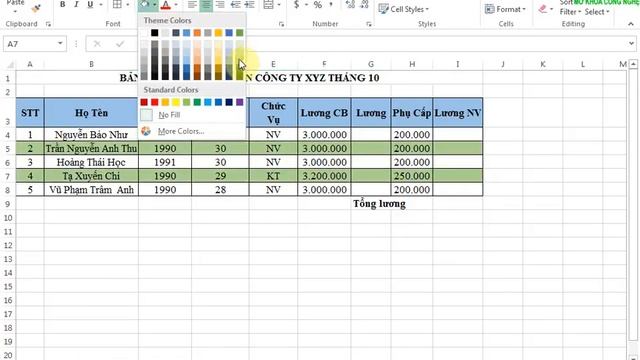The height and width of the screenshot is (360, 640).
Task: Select column F header
Action: (324, 64)
